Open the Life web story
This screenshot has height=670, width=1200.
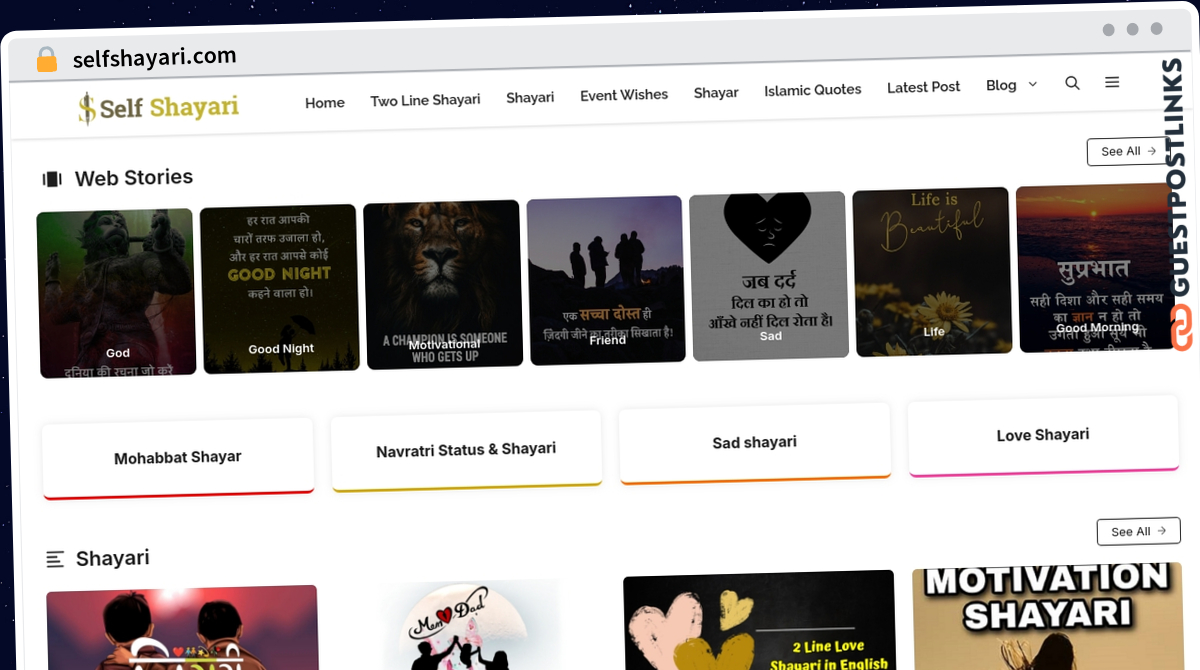click(x=933, y=271)
